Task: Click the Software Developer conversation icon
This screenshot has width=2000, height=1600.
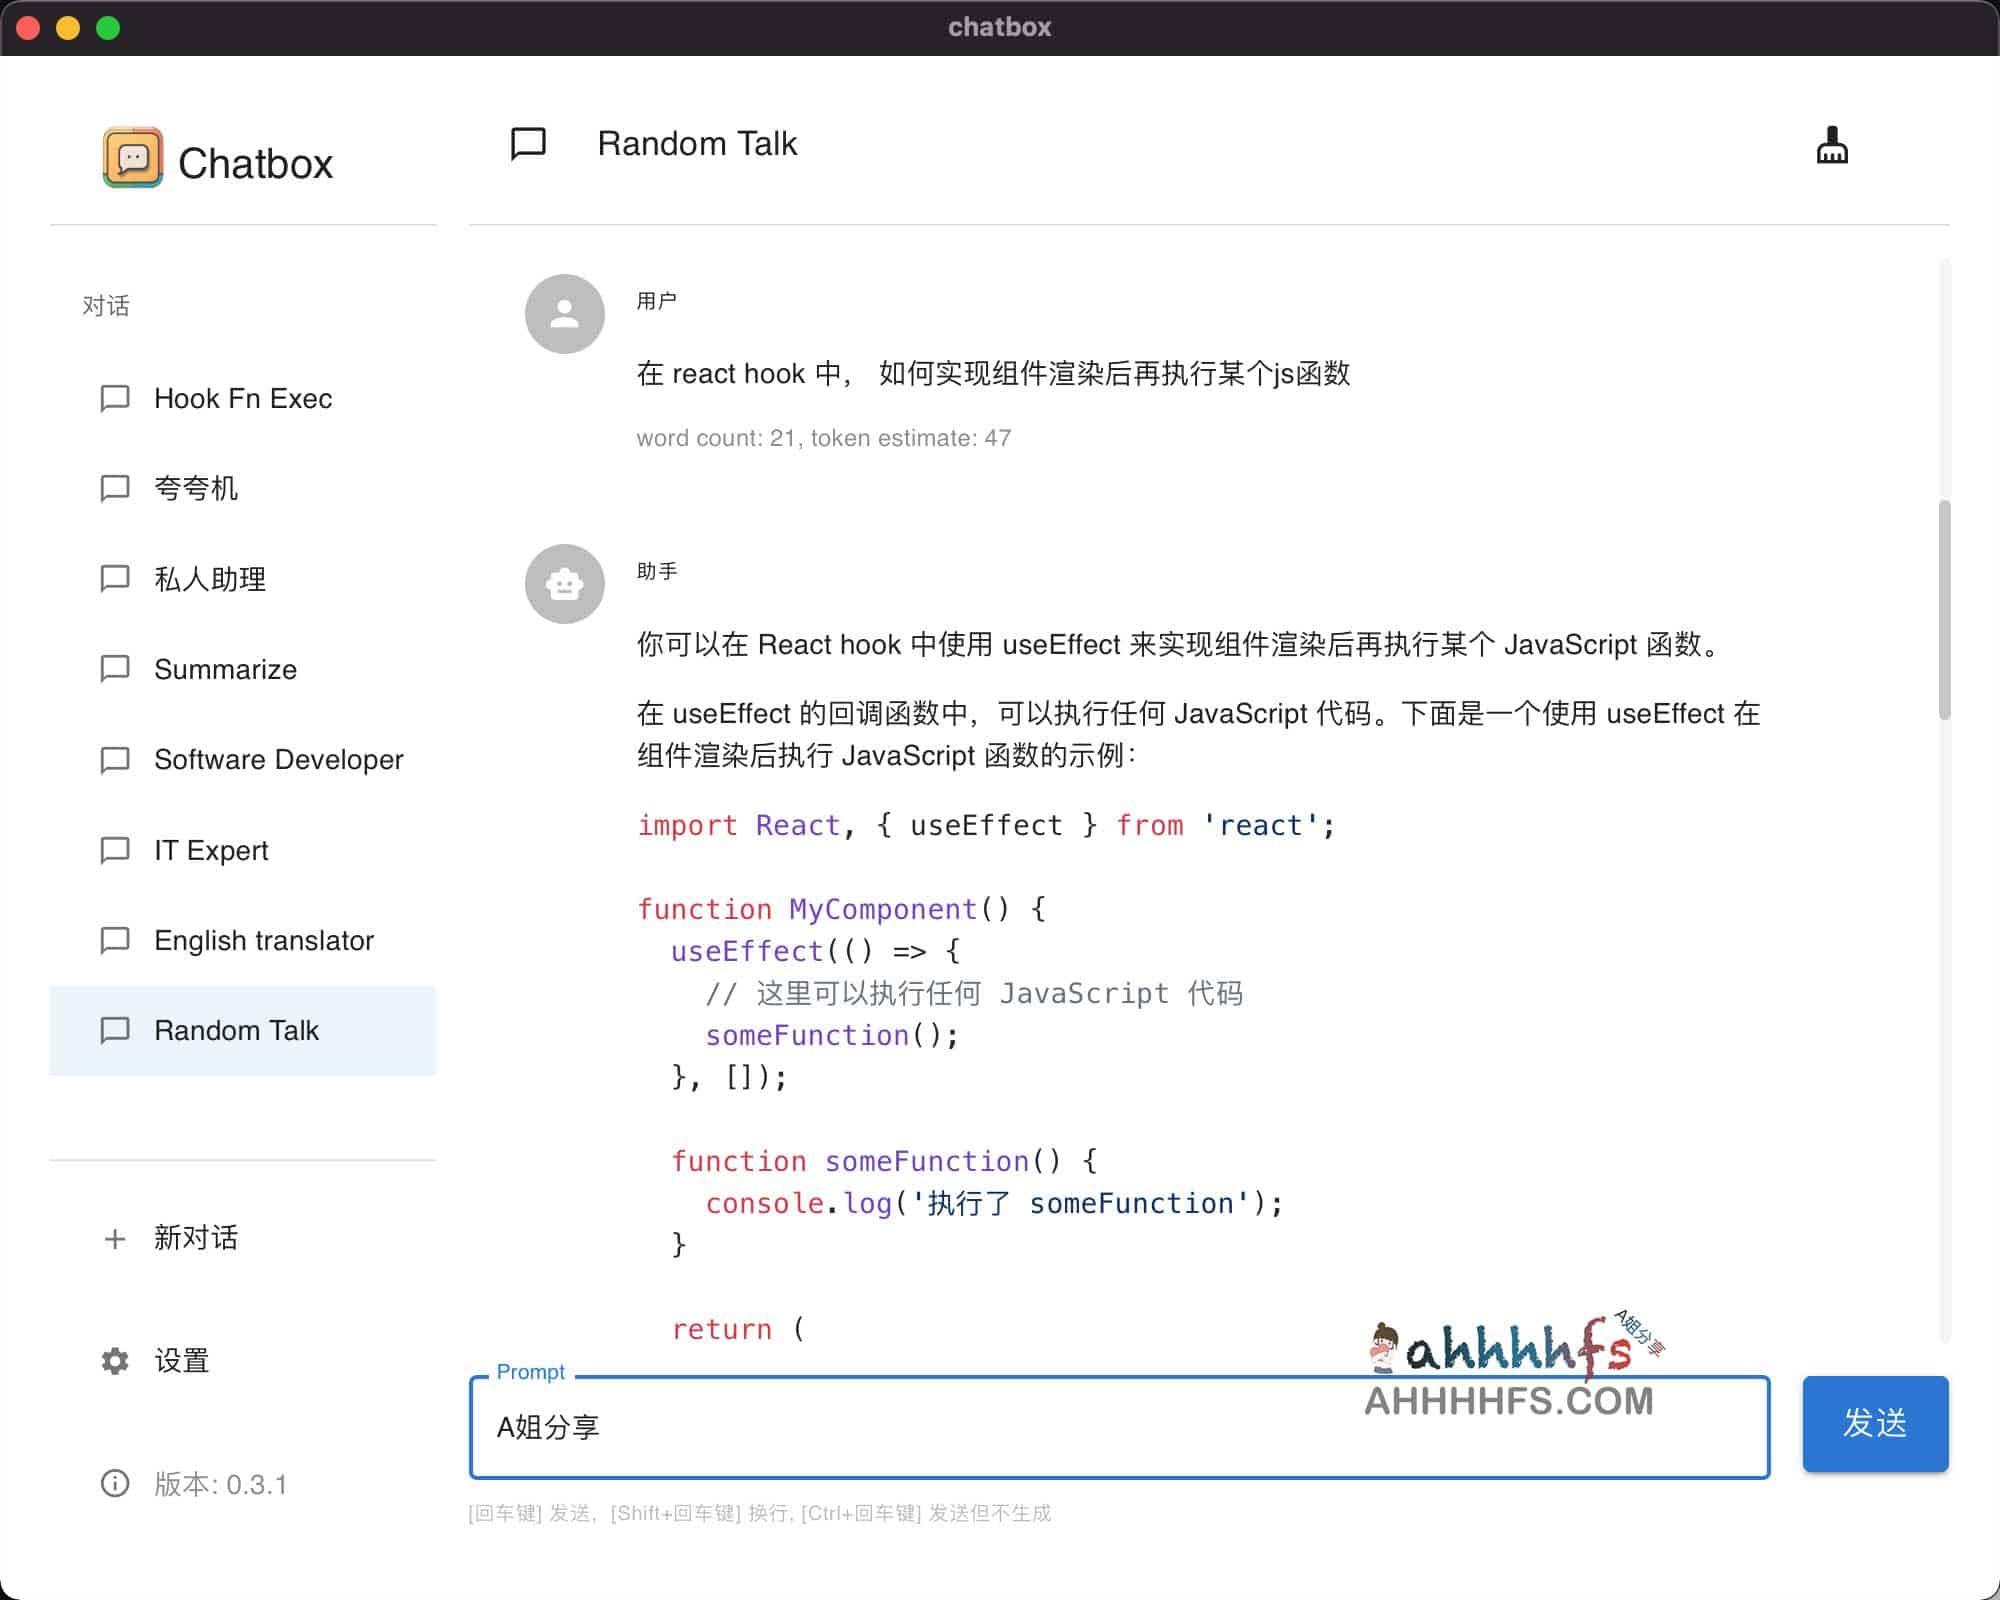Action: (116, 759)
